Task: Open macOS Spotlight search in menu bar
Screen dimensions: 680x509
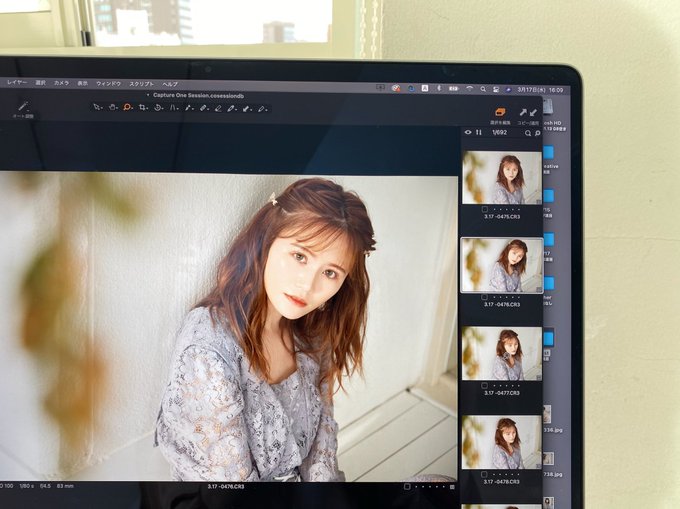Action: click(x=483, y=89)
